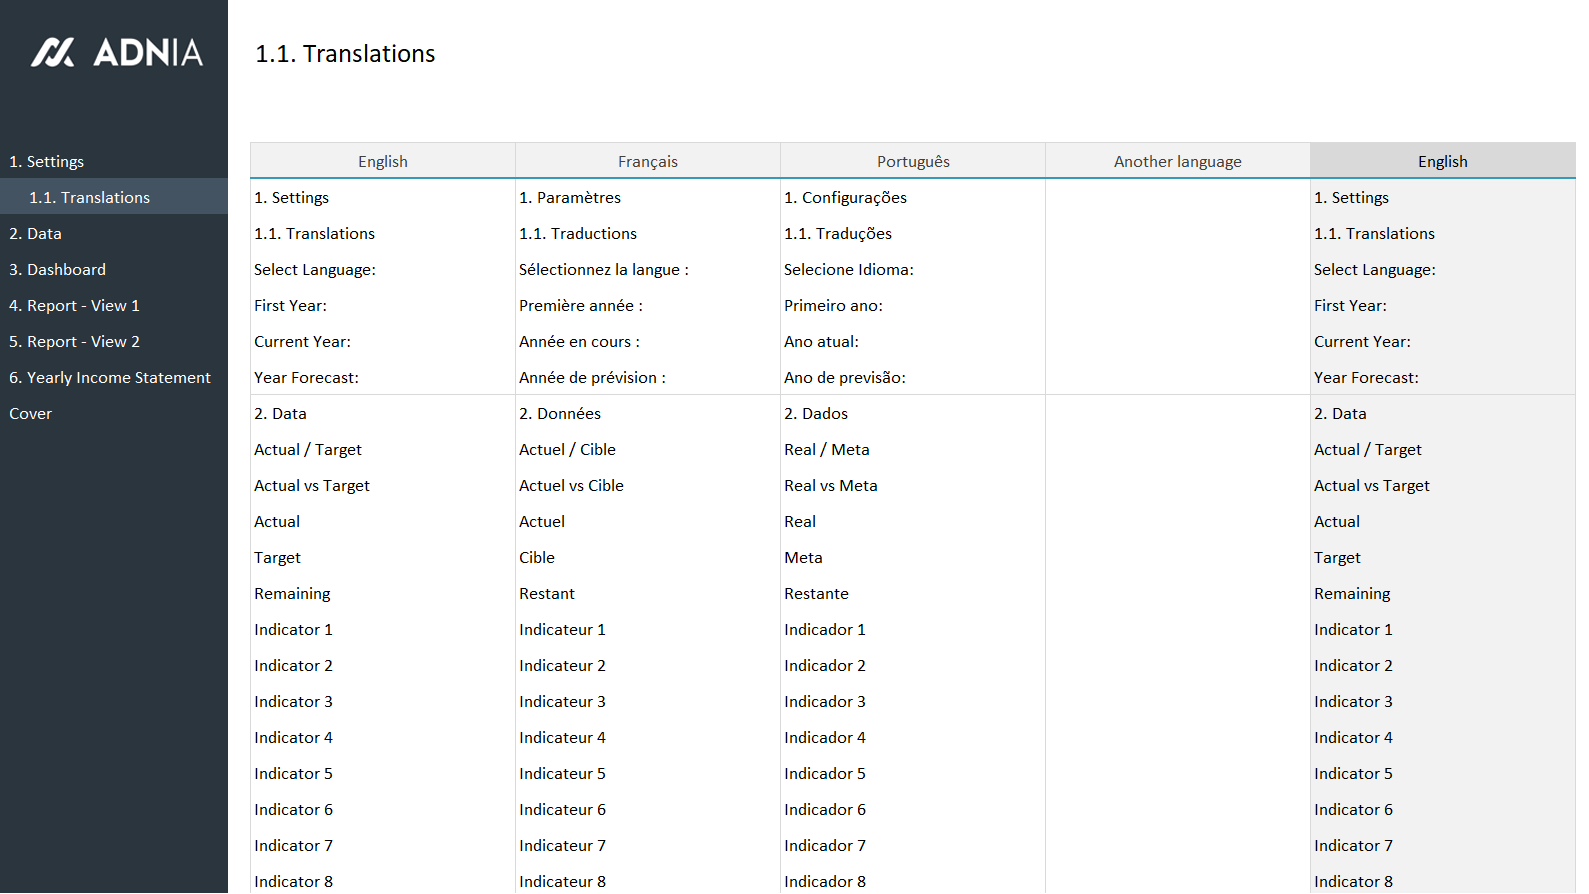Click the Português column header

point(912,162)
